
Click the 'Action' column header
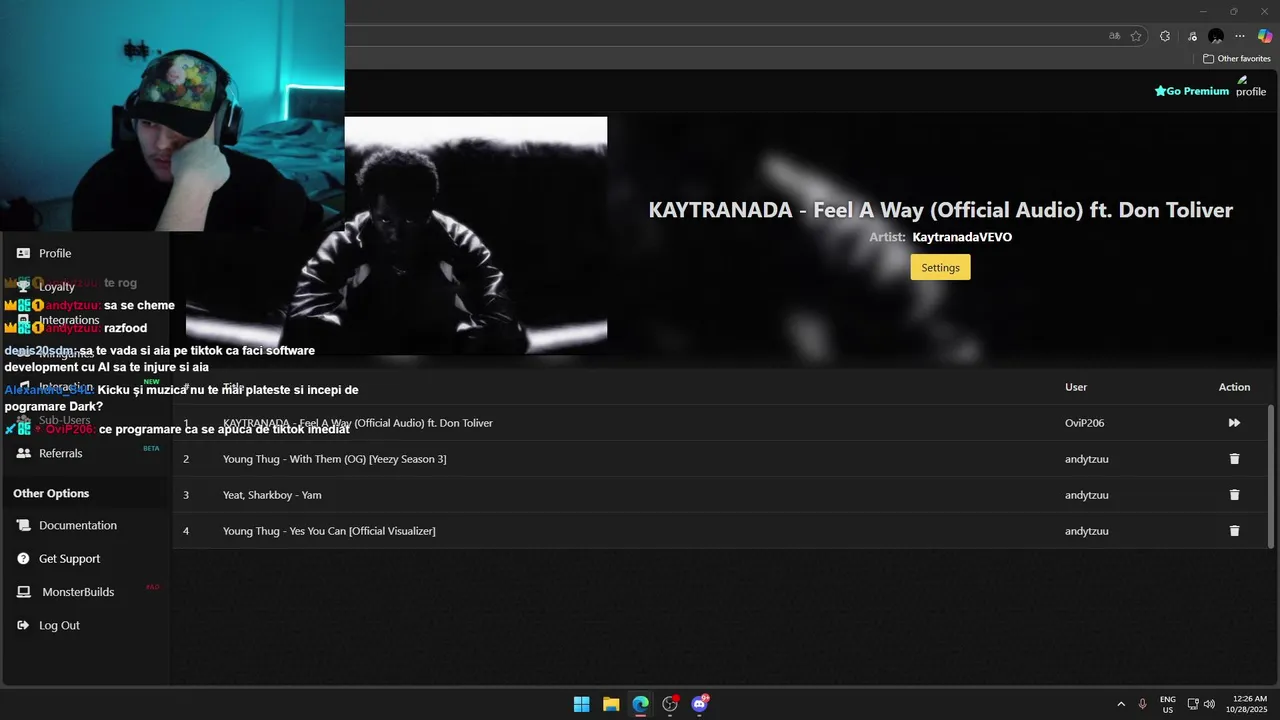click(1234, 387)
